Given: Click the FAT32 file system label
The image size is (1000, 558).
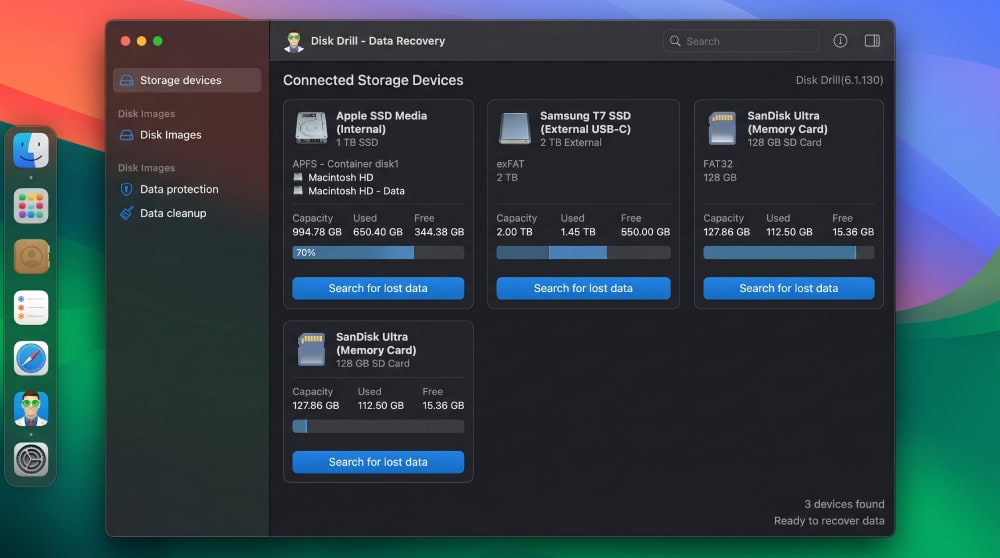Looking at the screenshot, I should click(x=717, y=164).
